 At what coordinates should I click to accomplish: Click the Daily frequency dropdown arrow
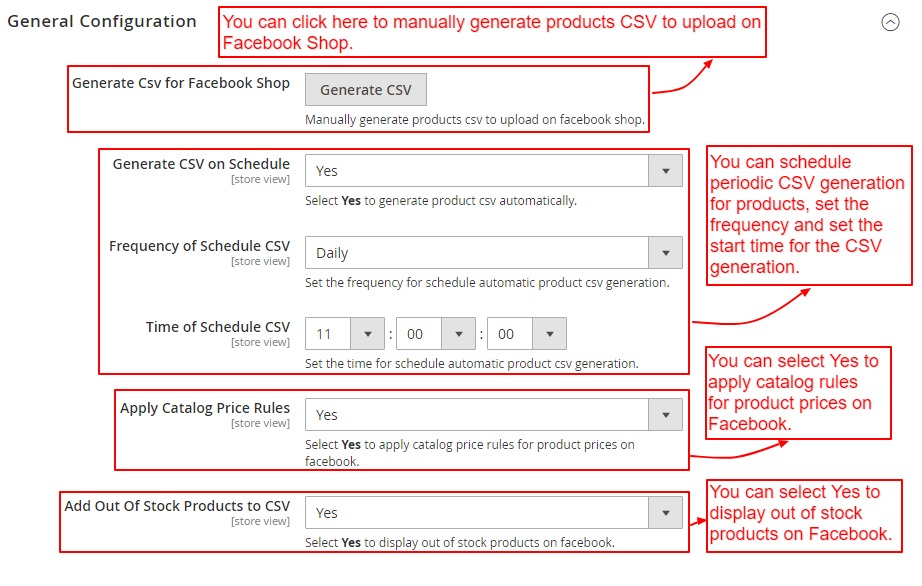pyautogui.click(x=666, y=253)
